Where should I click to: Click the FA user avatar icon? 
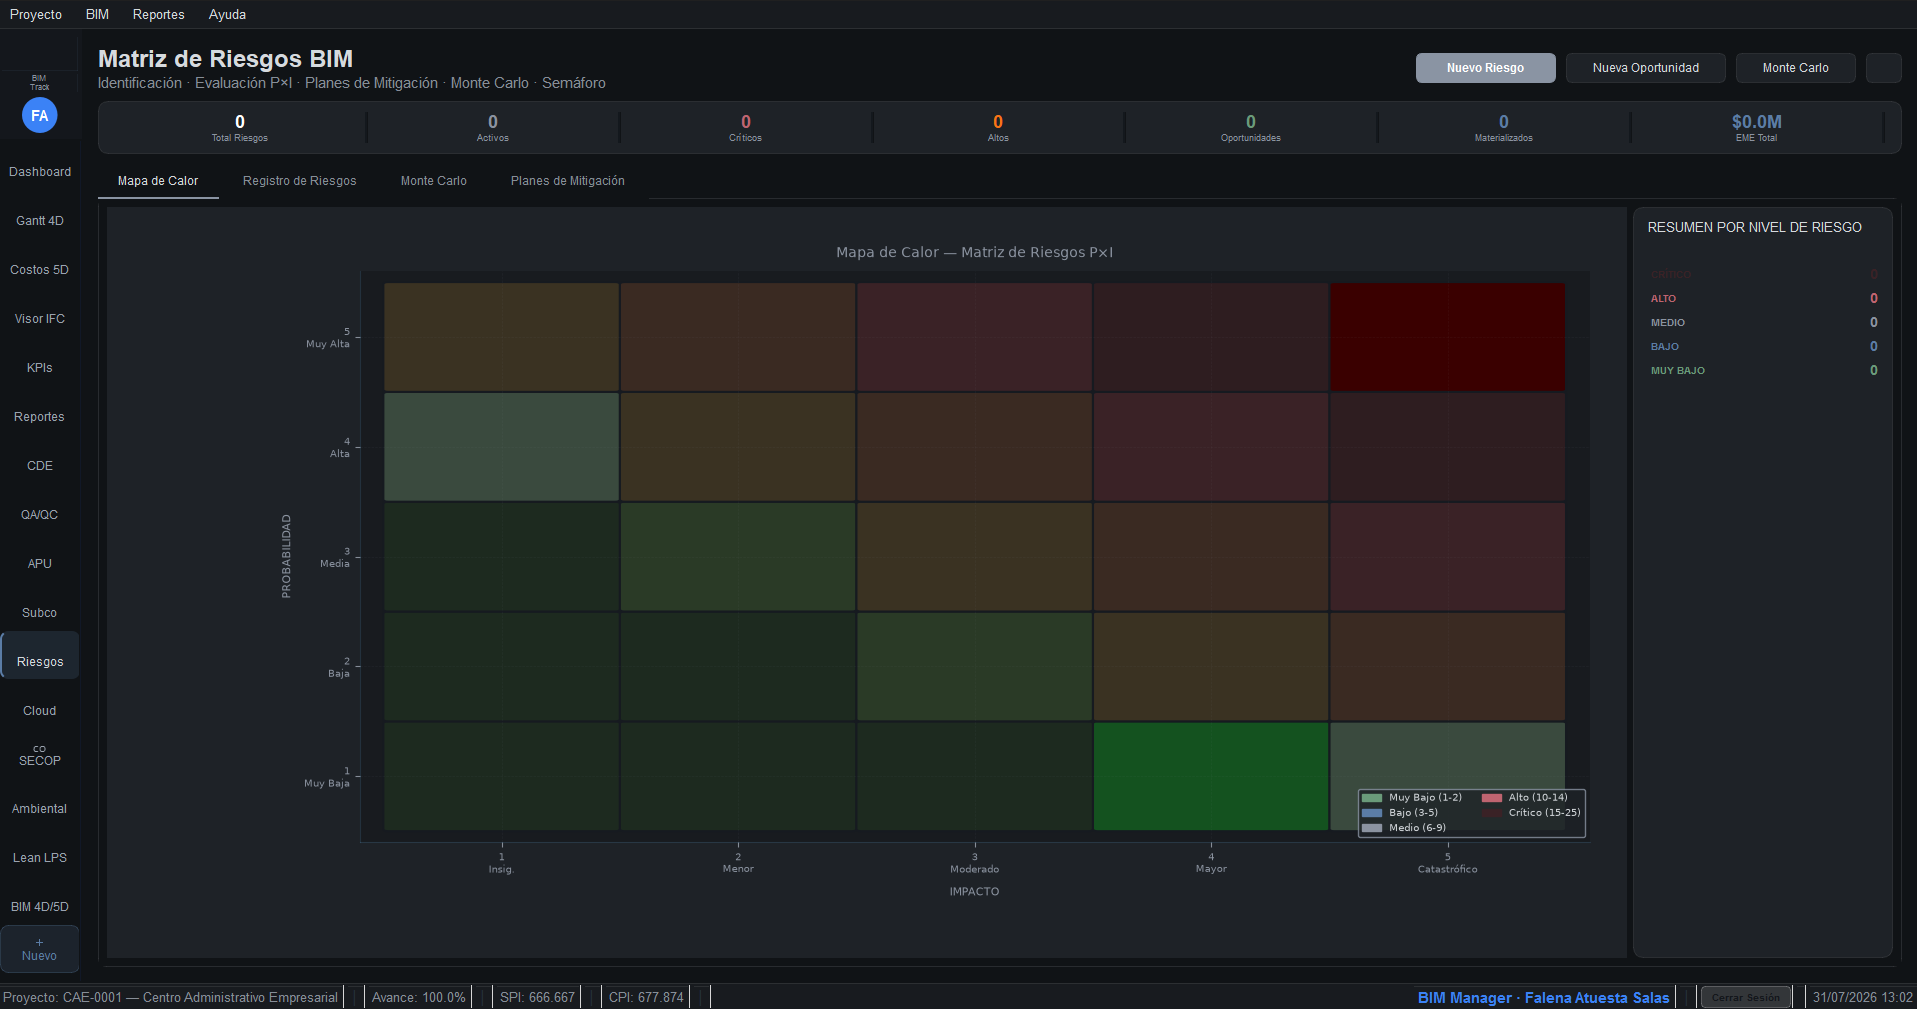click(39, 115)
